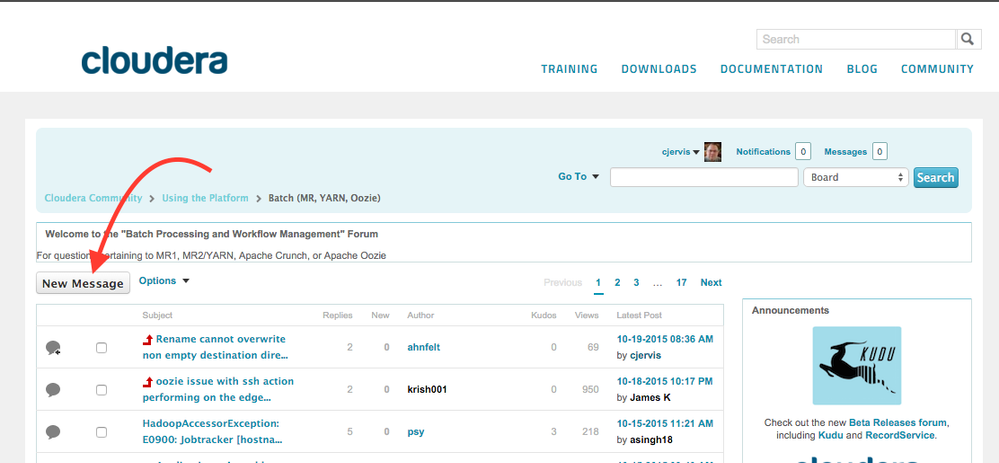
Task: Click the Kudos column header
Action: tap(543, 315)
